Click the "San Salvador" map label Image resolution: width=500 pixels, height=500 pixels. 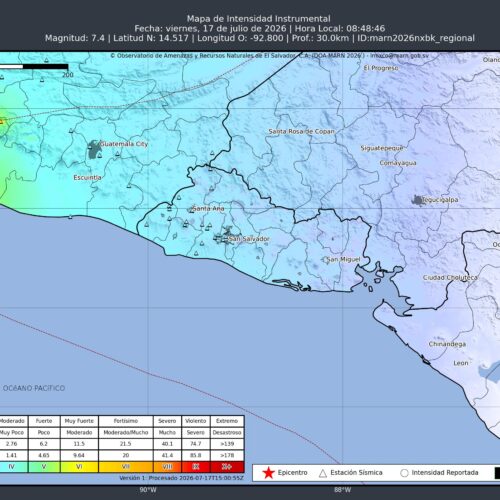click(249, 239)
